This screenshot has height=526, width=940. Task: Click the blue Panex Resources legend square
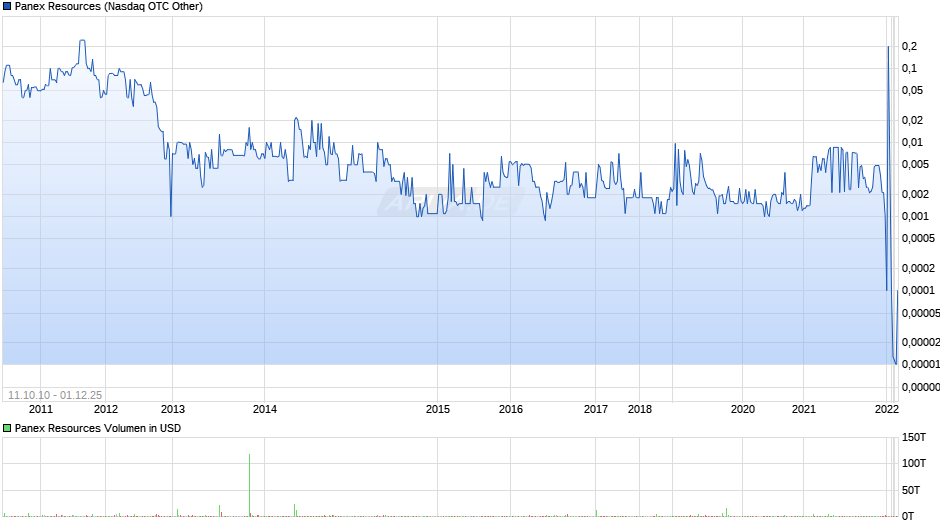pyautogui.click(x=7, y=7)
